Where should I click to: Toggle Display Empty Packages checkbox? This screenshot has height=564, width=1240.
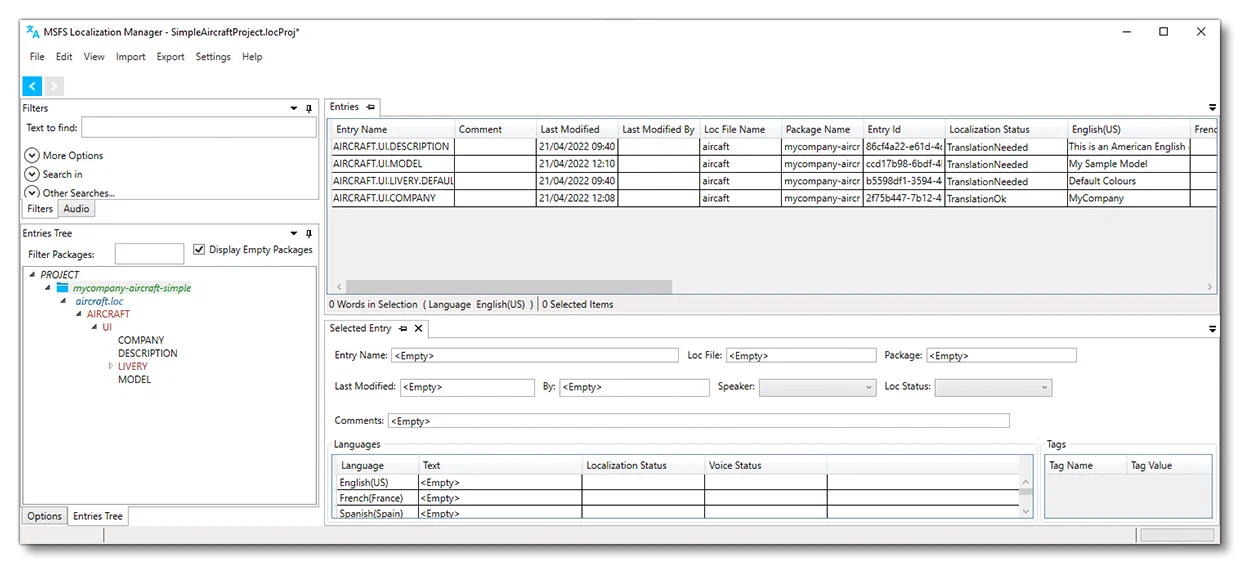click(199, 249)
